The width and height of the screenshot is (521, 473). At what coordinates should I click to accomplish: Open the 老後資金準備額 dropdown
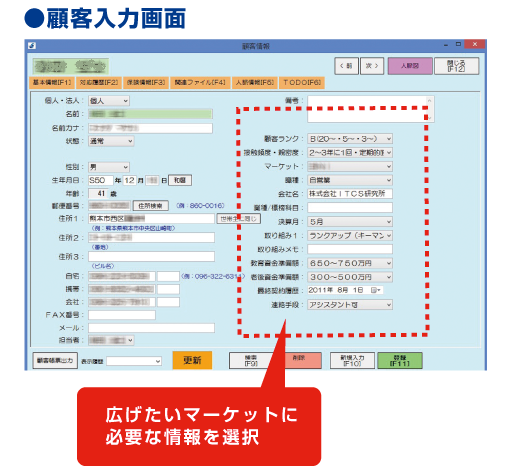[x=350, y=277]
